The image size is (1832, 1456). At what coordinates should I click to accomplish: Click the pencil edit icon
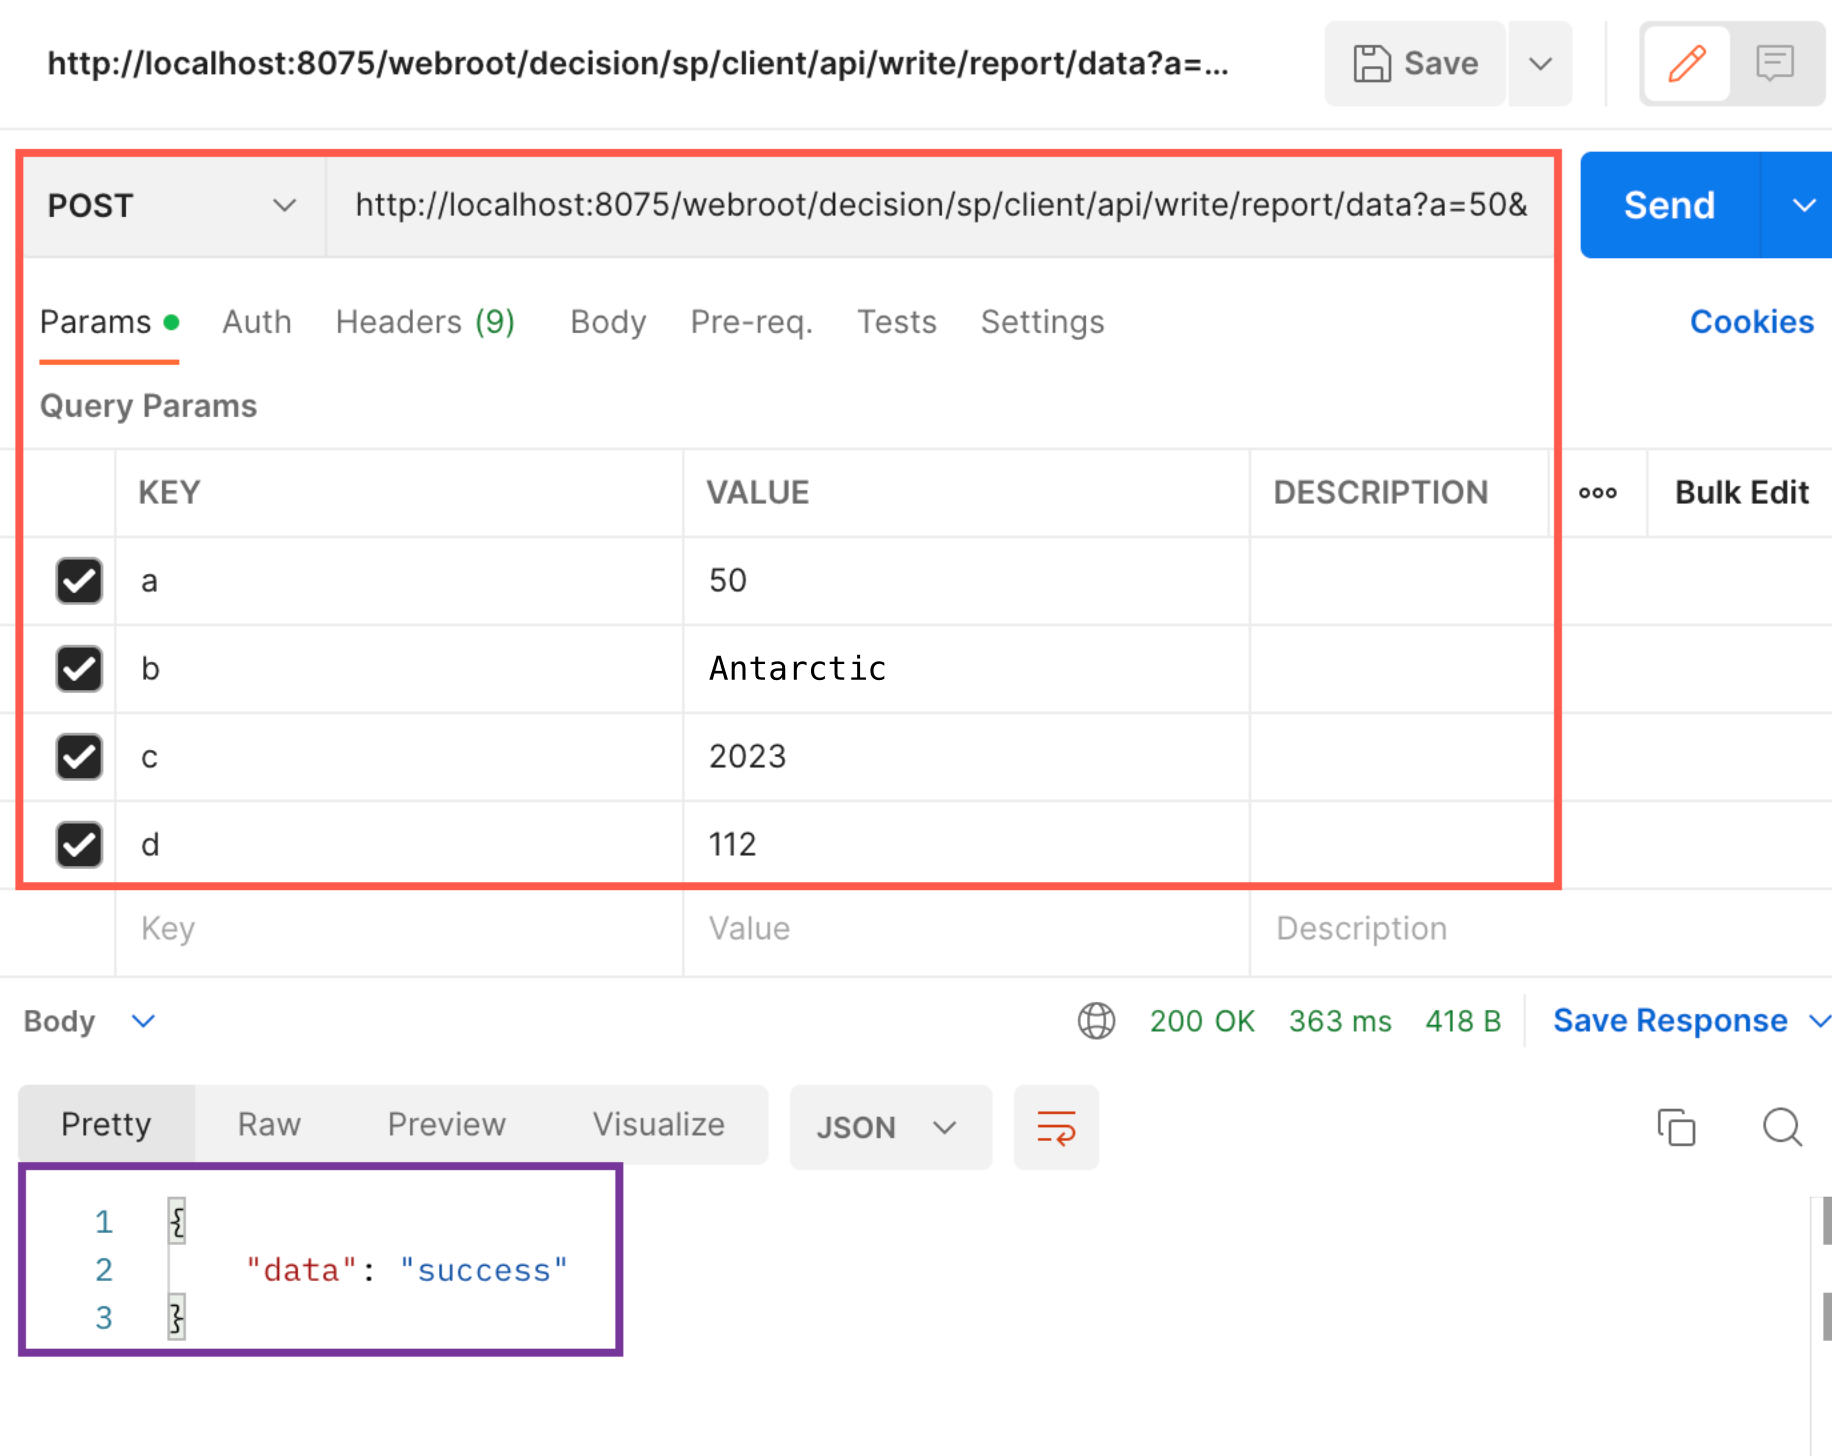(1687, 63)
